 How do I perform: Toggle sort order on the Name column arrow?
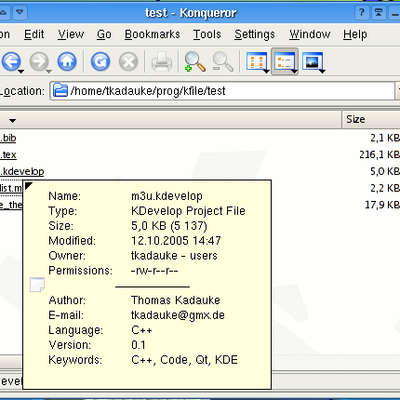[x=12, y=121]
